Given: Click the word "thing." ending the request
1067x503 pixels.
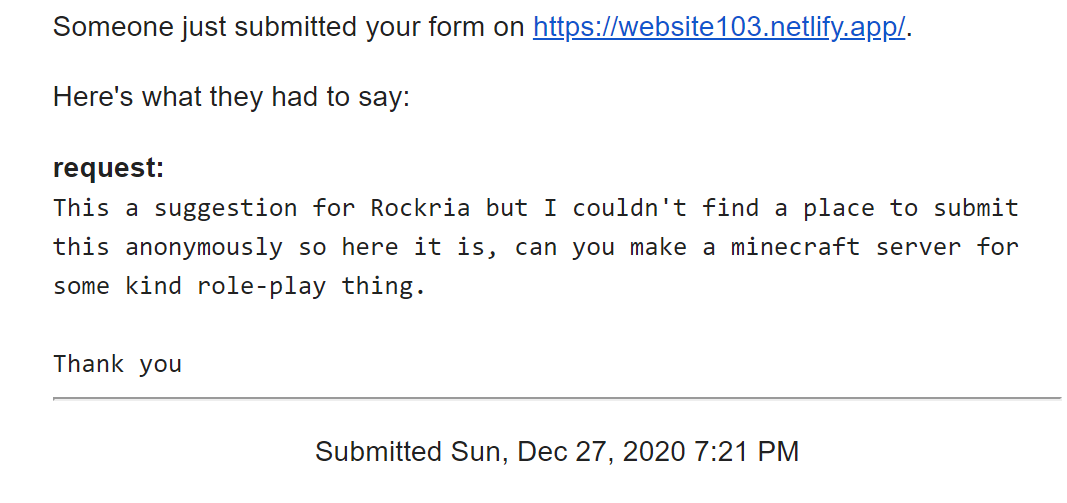Looking at the screenshot, I should coord(384,286).
